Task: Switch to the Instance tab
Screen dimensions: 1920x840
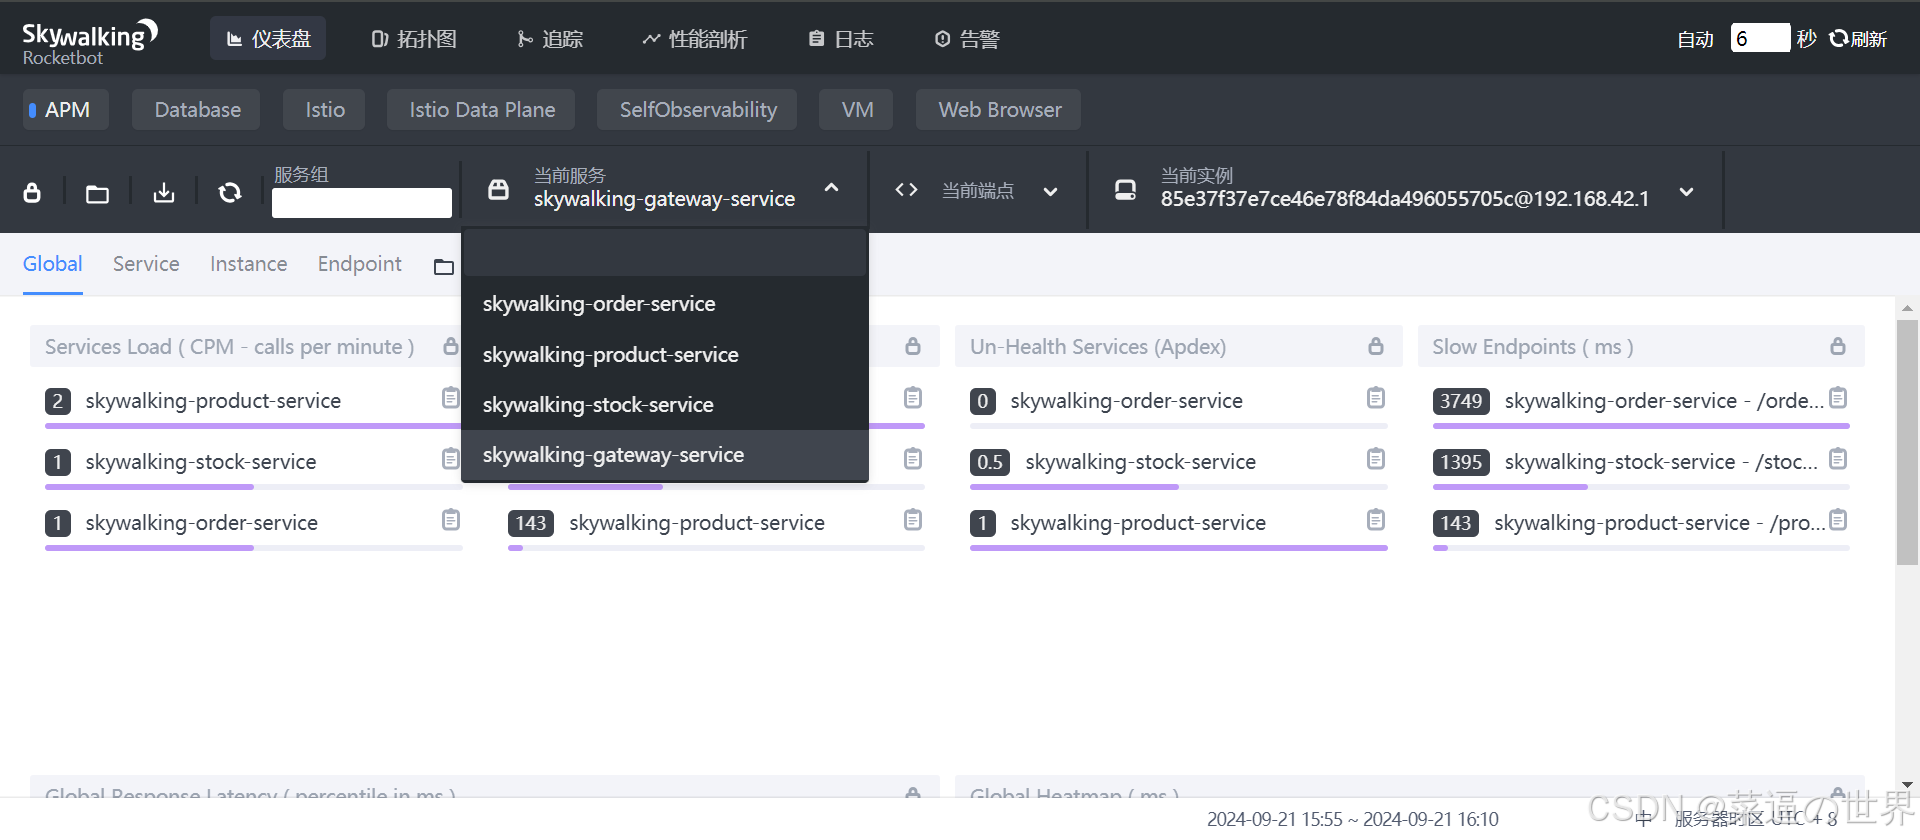Action: pos(248,264)
